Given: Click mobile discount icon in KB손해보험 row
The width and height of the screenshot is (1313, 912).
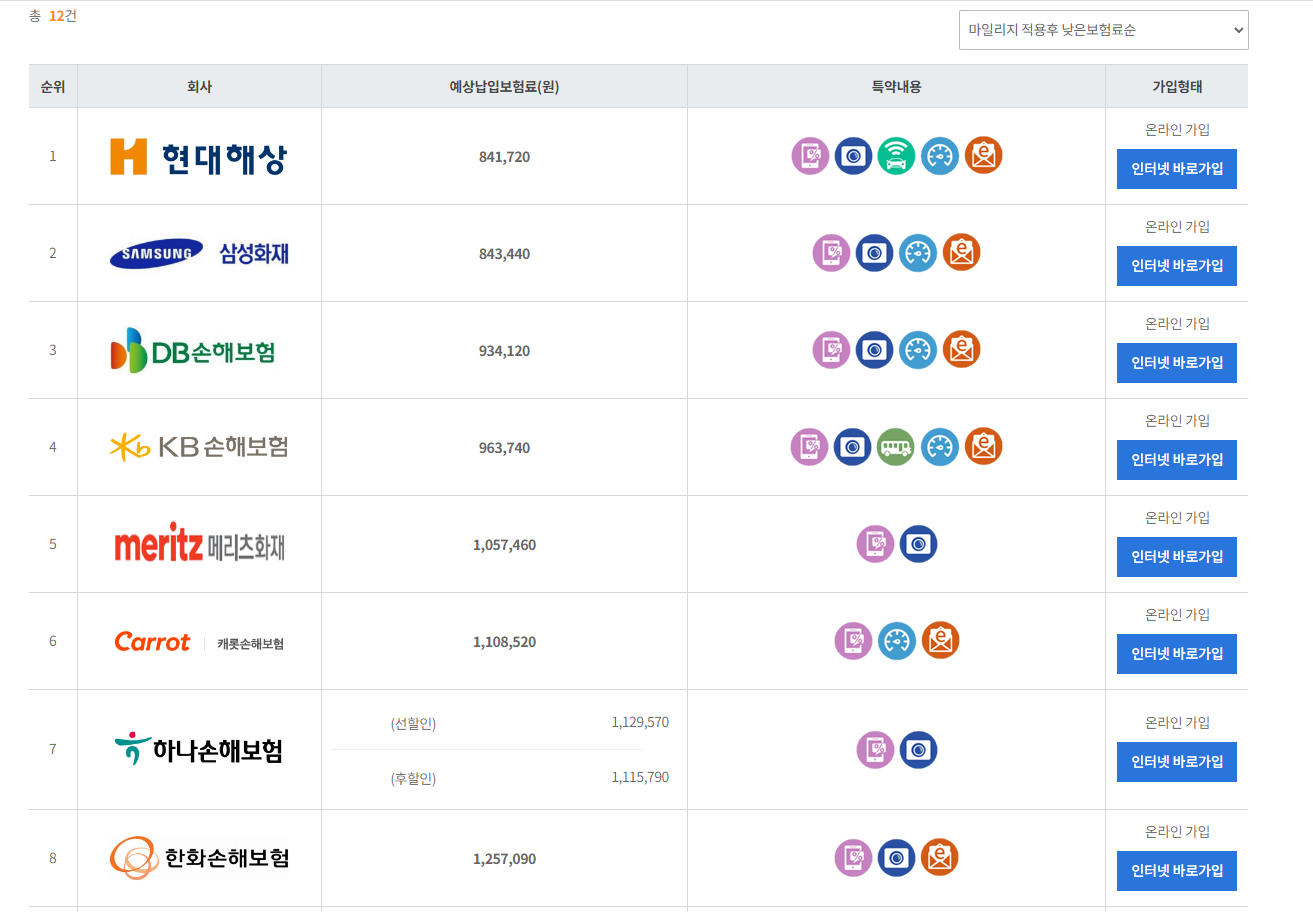Looking at the screenshot, I should tap(810, 447).
